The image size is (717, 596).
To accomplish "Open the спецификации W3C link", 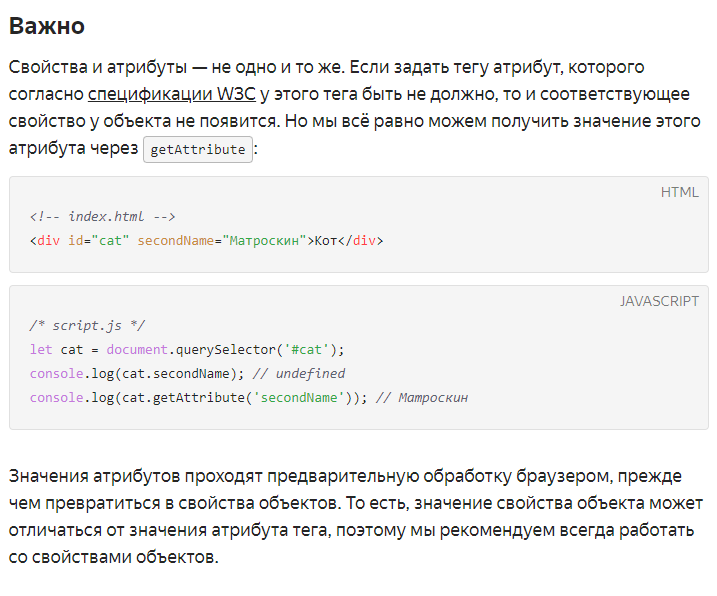I will click(x=171, y=94).
